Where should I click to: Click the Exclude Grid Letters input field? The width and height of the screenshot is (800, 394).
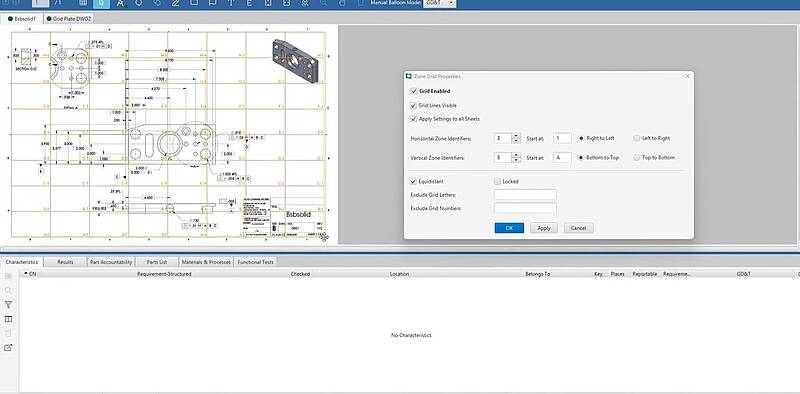point(525,194)
